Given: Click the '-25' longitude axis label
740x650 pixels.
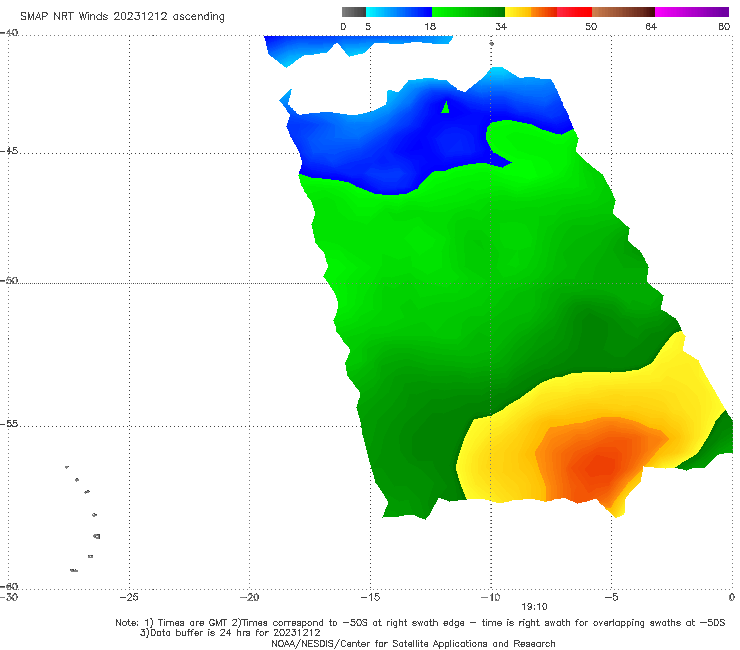Looking at the screenshot, I should (x=129, y=597).
